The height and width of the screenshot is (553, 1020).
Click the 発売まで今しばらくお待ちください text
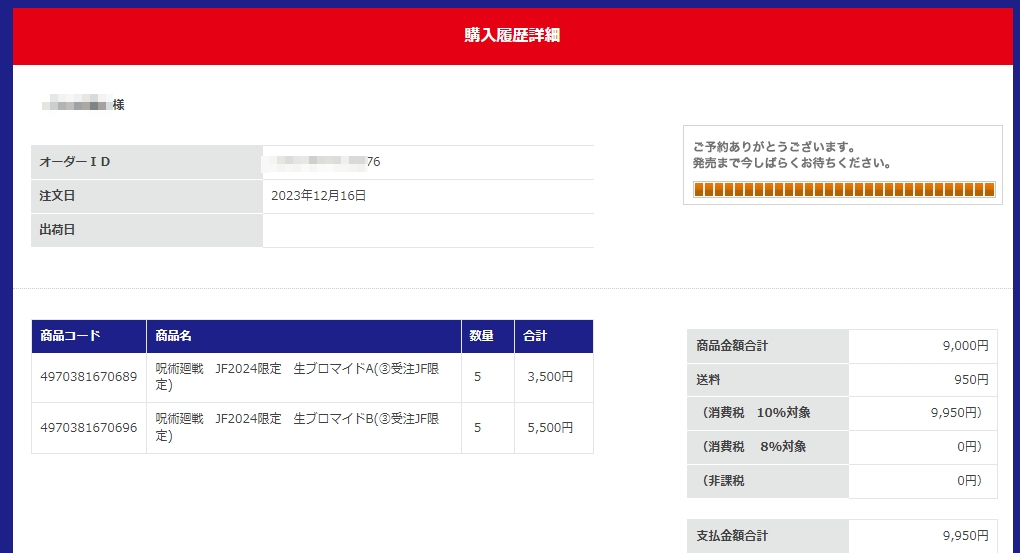tap(792, 163)
